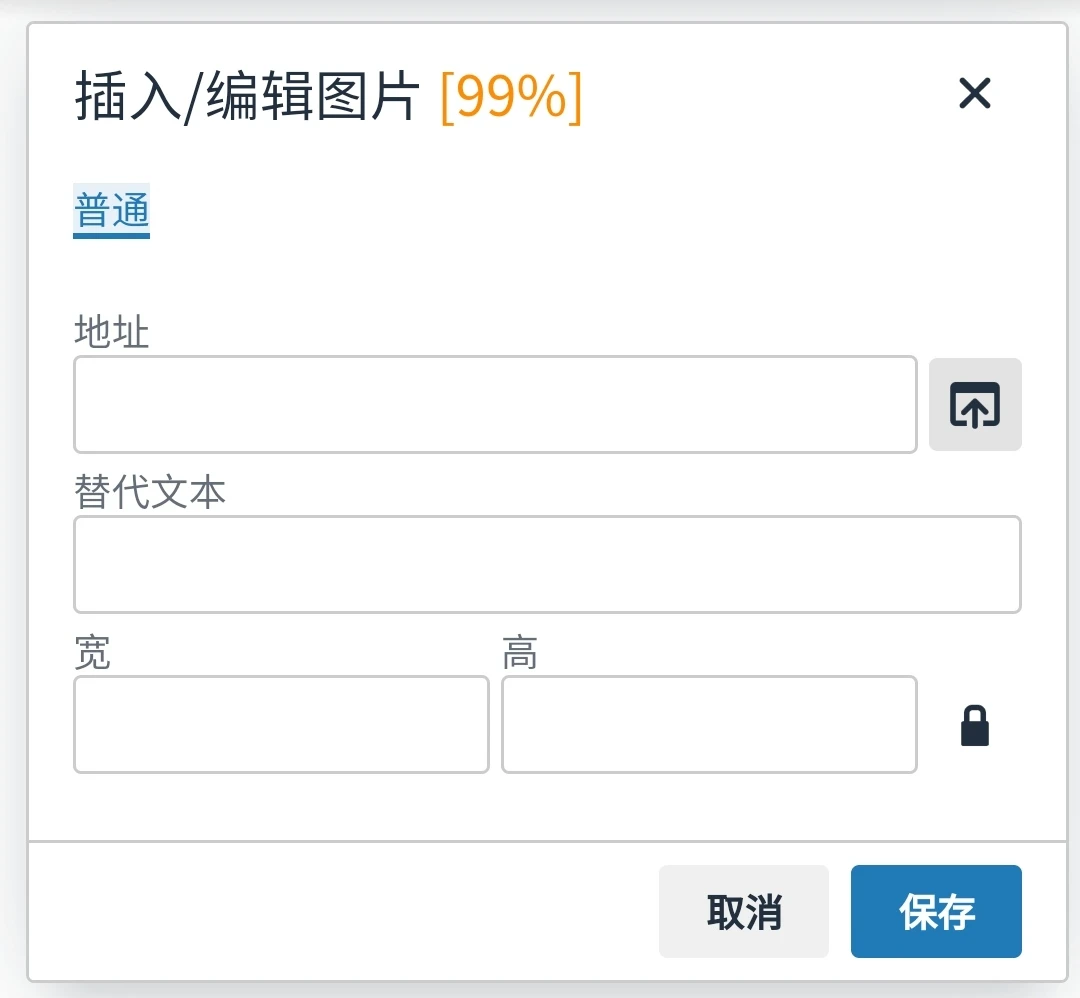Click the 保存 button
Viewport: 1080px width, 998px height.
pos(936,911)
